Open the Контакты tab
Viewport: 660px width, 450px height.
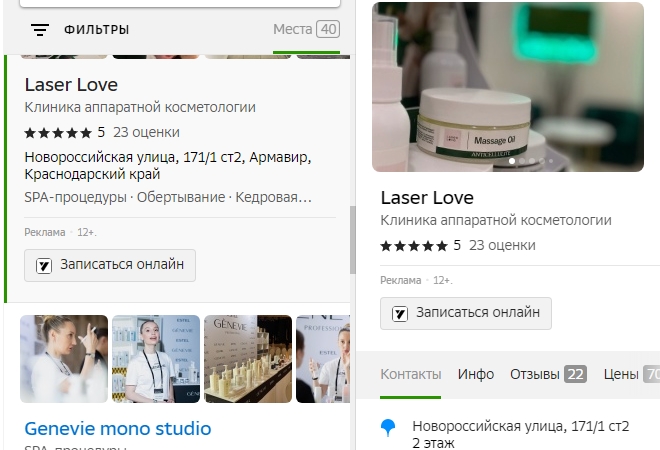point(410,374)
